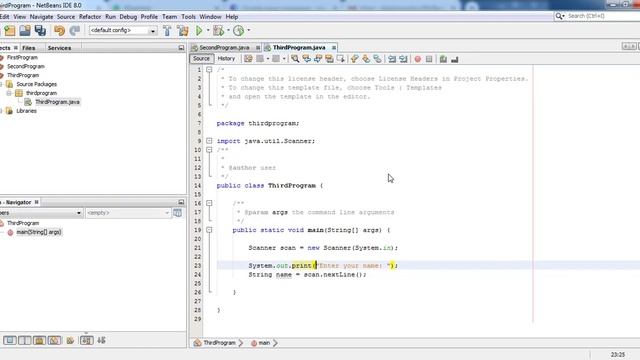Image resolution: width=640 pixels, height=360 pixels.
Task: Shift line right icon
Action: coord(403,59)
